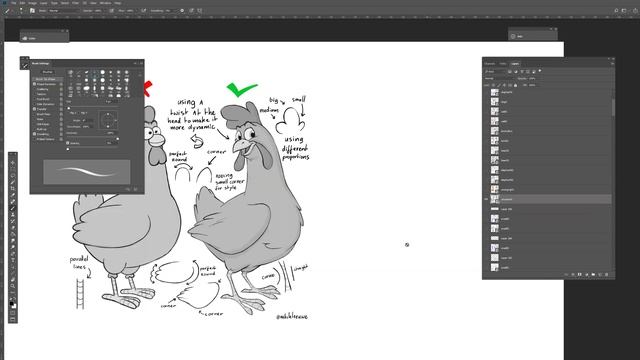640x360 pixels.
Task: Select the Clone Stamp tool
Action: 13,215
